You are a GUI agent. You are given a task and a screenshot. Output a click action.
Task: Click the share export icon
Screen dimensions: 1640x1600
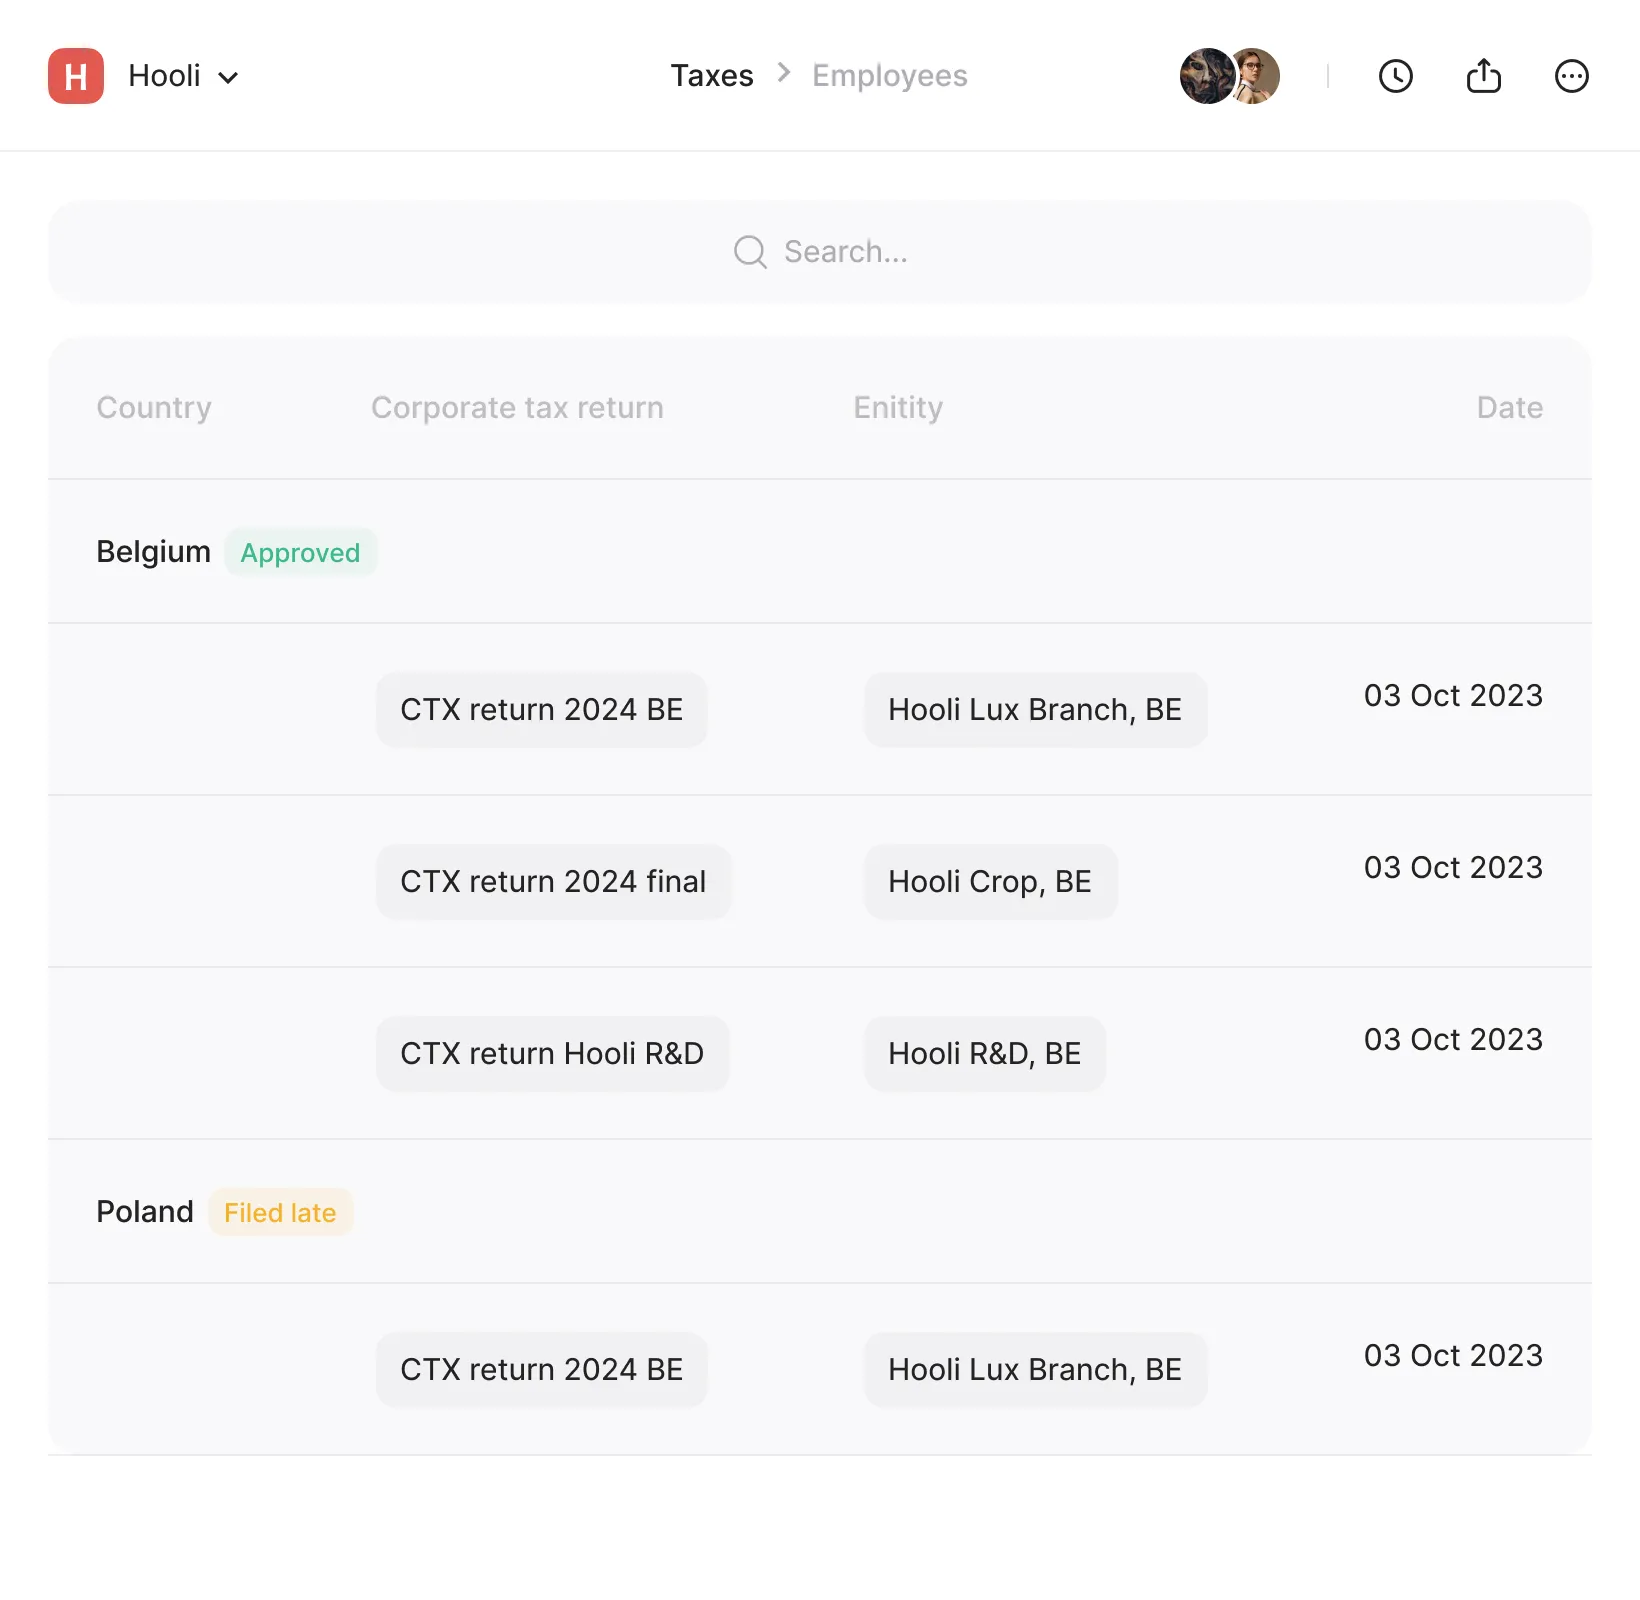point(1483,76)
